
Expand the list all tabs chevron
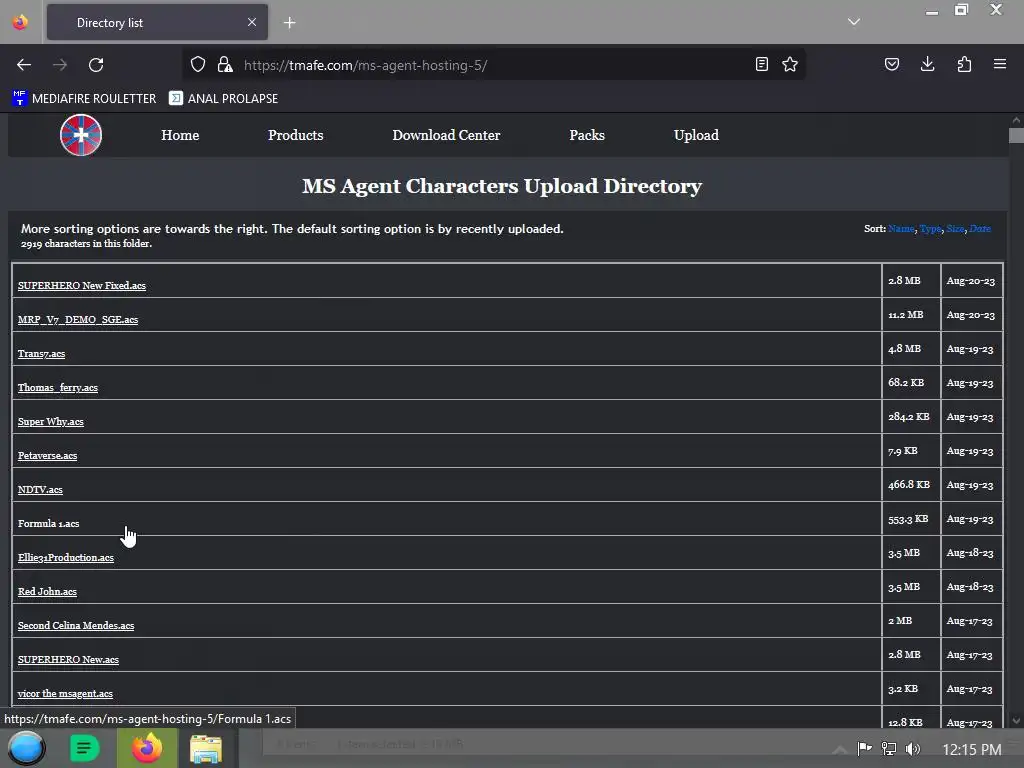[x=854, y=22]
